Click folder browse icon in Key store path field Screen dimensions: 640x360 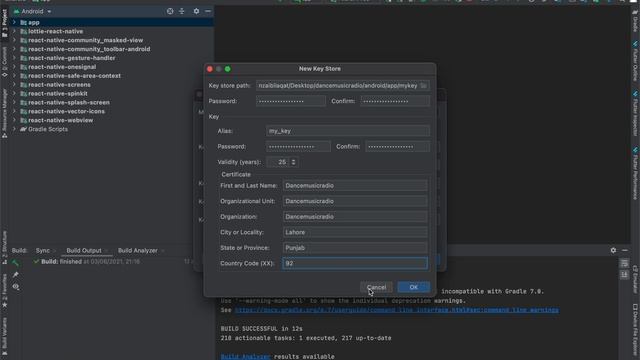pyautogui.click(x=424, y=86)
